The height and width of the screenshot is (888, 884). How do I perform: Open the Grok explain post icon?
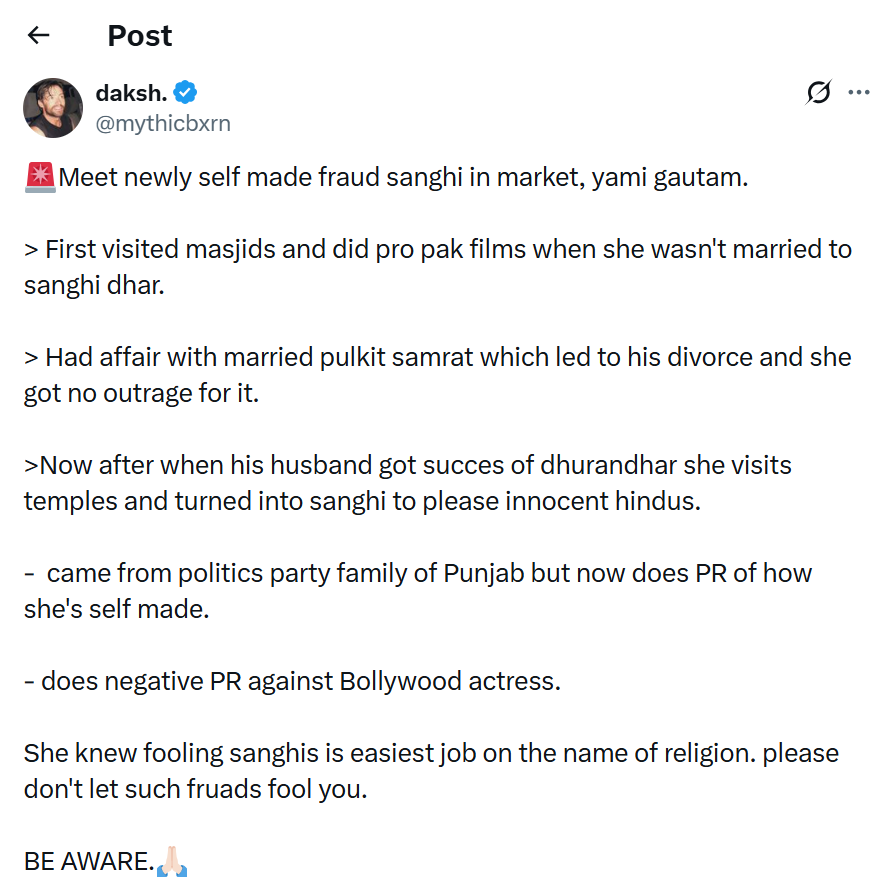[x=818, y=93]
